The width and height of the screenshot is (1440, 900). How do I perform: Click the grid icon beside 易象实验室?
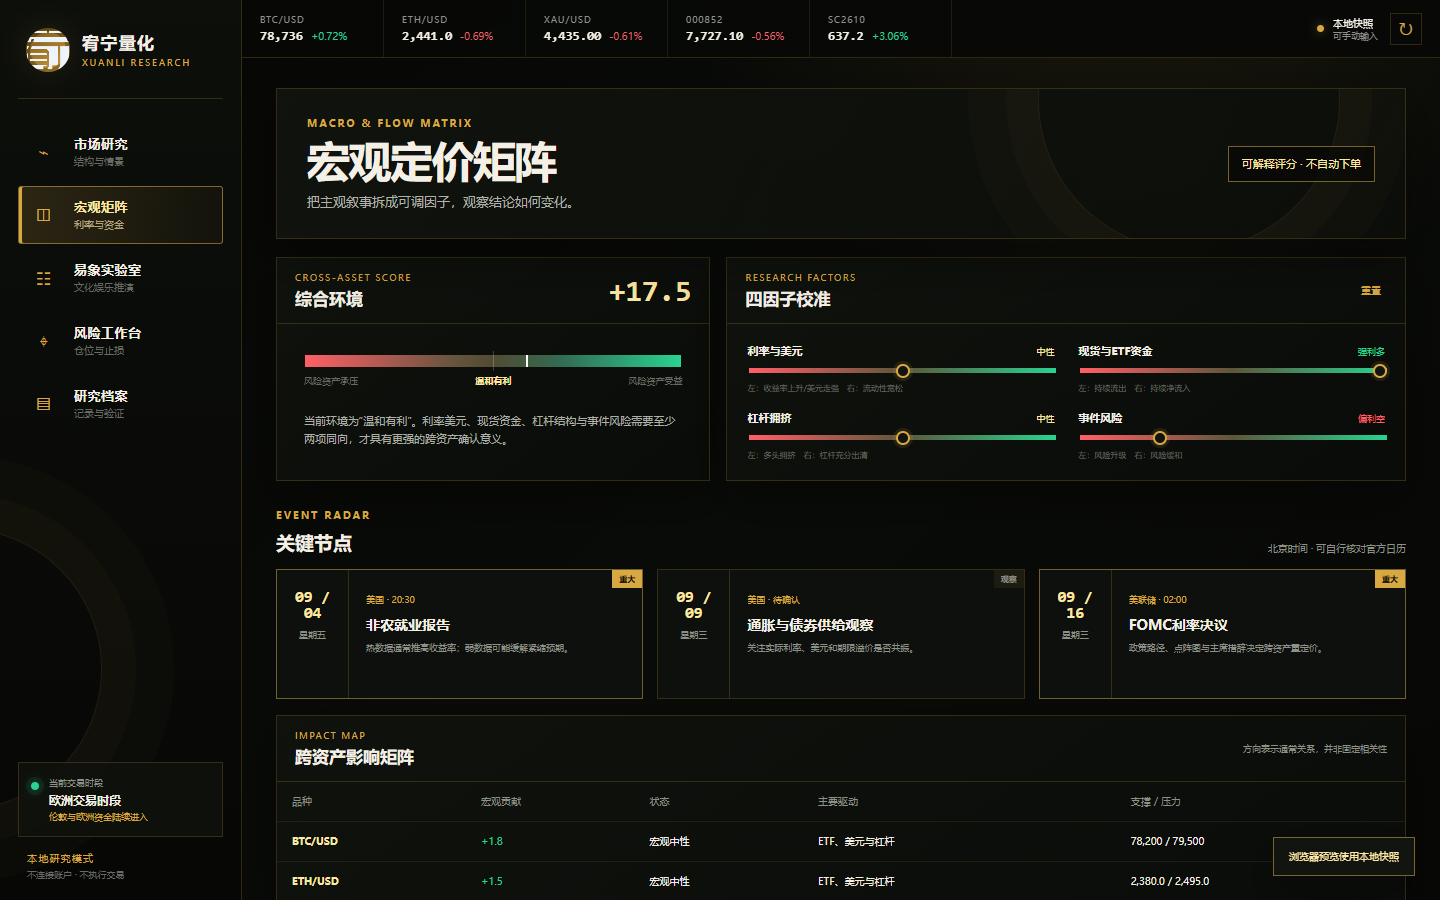pyautogui.click(x=43, y=278)
